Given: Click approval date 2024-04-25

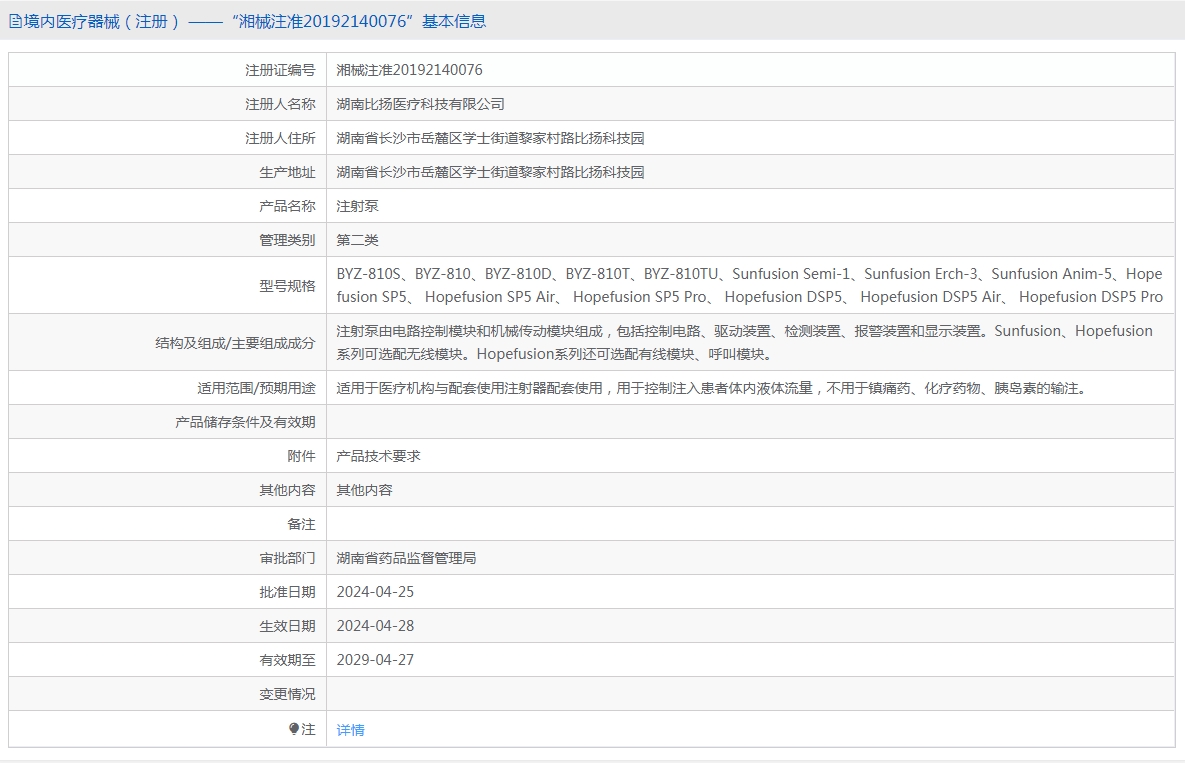Looking at the screenshot, I should 376,592.
